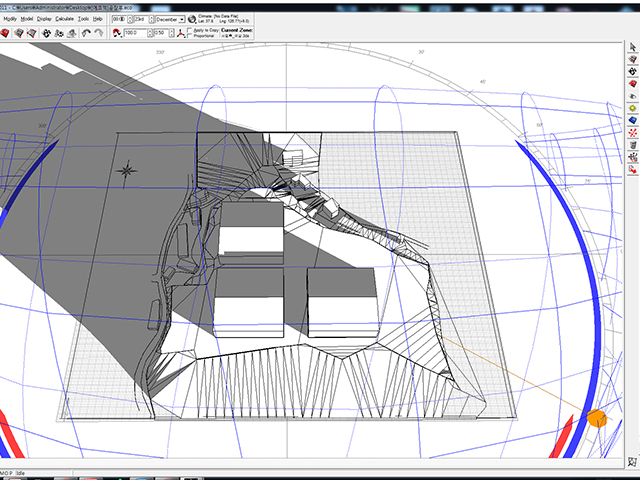
Task: Open the December month dropdown
Action: (181, 20)
